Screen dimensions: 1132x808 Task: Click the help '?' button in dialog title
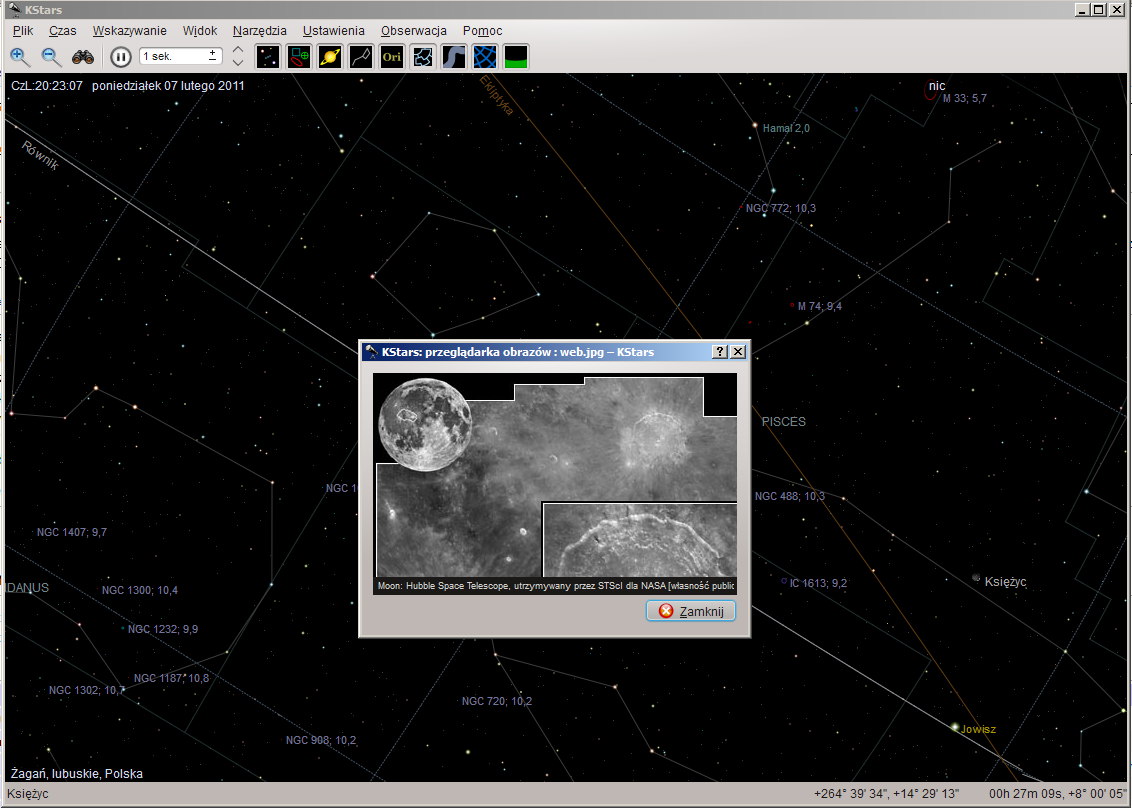(x=719, y=352)
